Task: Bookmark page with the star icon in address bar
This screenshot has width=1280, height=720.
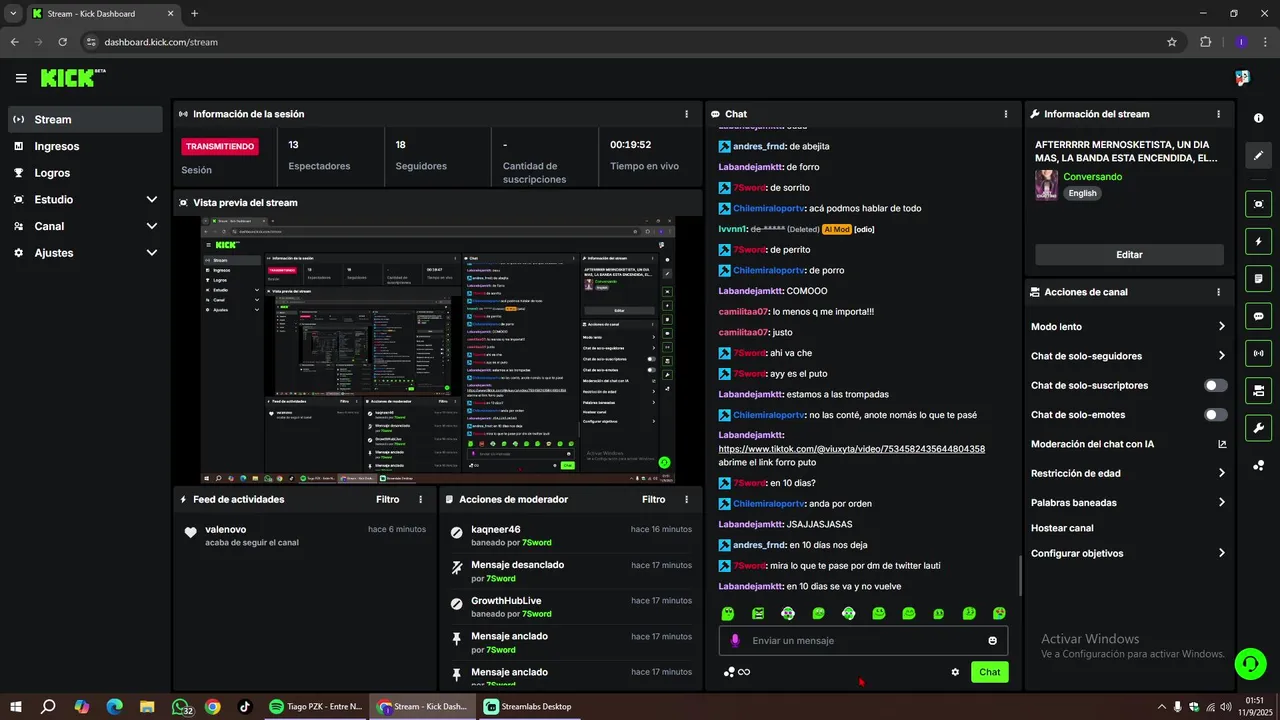Action: pyautogui.click(x=1172, y=42)
